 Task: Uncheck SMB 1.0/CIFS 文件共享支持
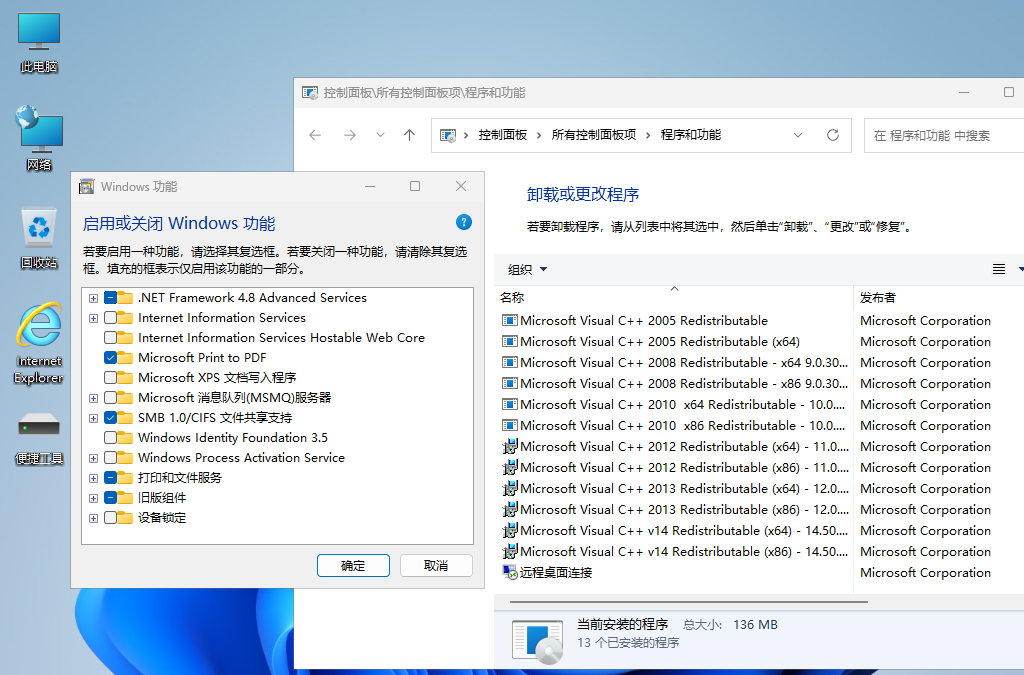110,418
